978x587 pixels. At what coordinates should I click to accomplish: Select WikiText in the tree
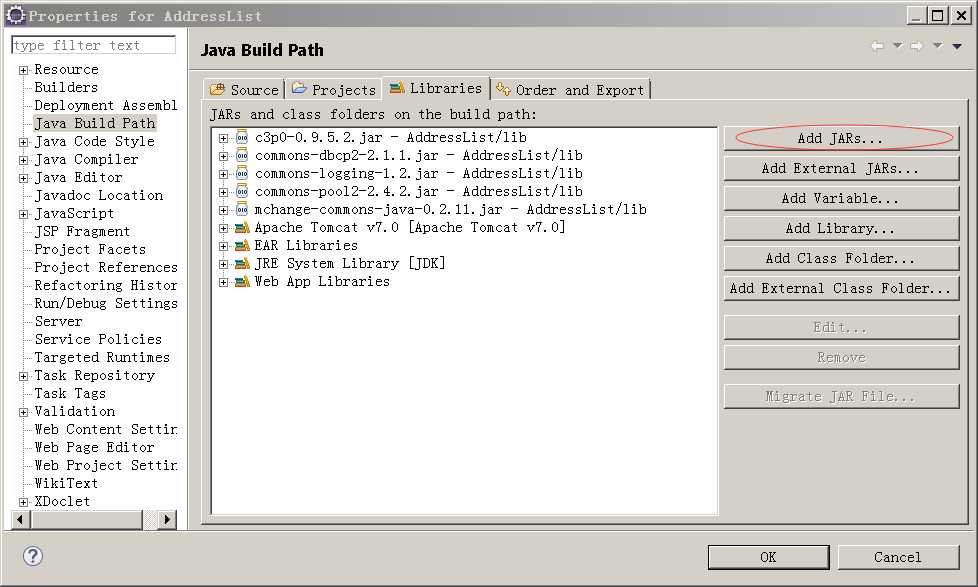pos(66,483)
